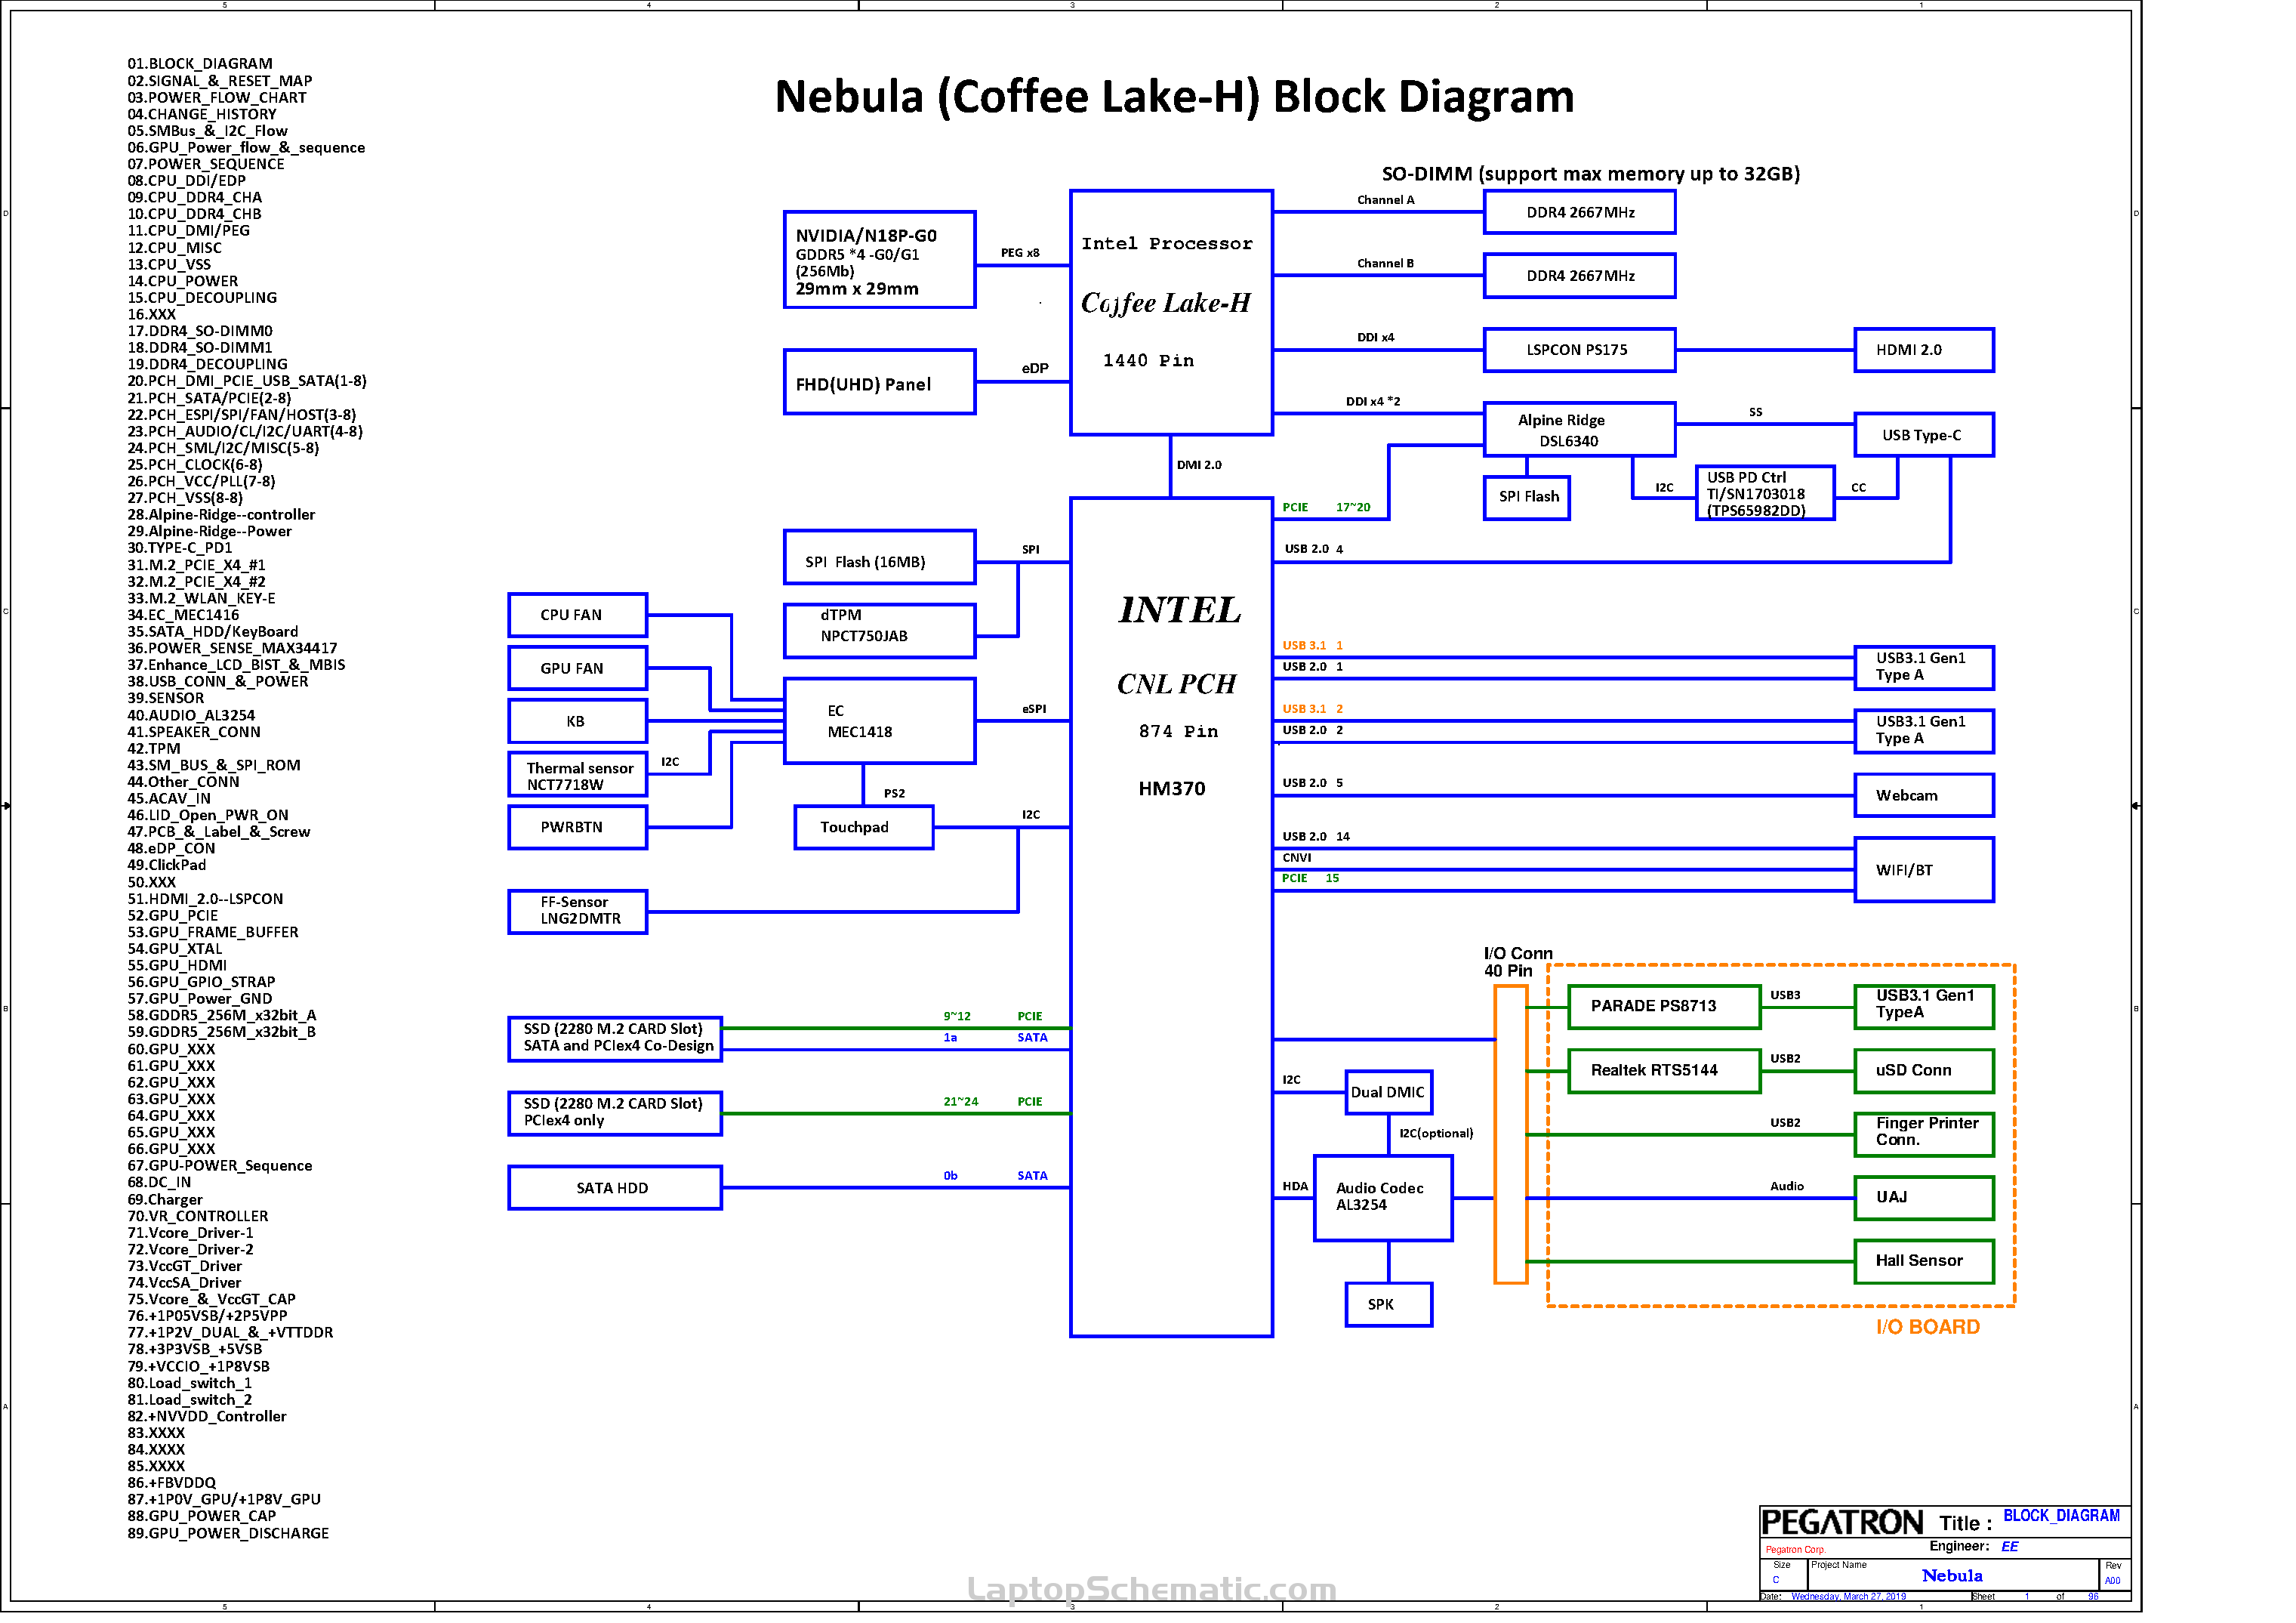Select the PWRBTN block
This screenshot has height=1623, width=2296.
point(578,828)
